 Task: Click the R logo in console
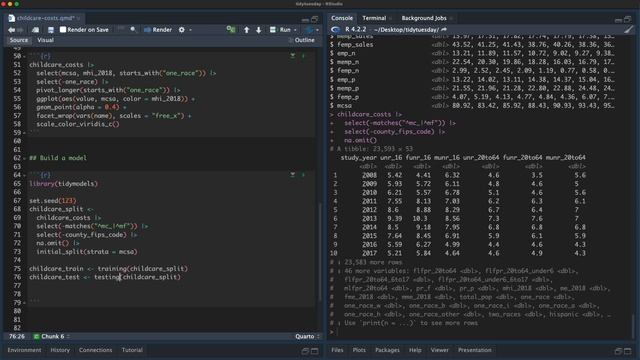point(336,29)
